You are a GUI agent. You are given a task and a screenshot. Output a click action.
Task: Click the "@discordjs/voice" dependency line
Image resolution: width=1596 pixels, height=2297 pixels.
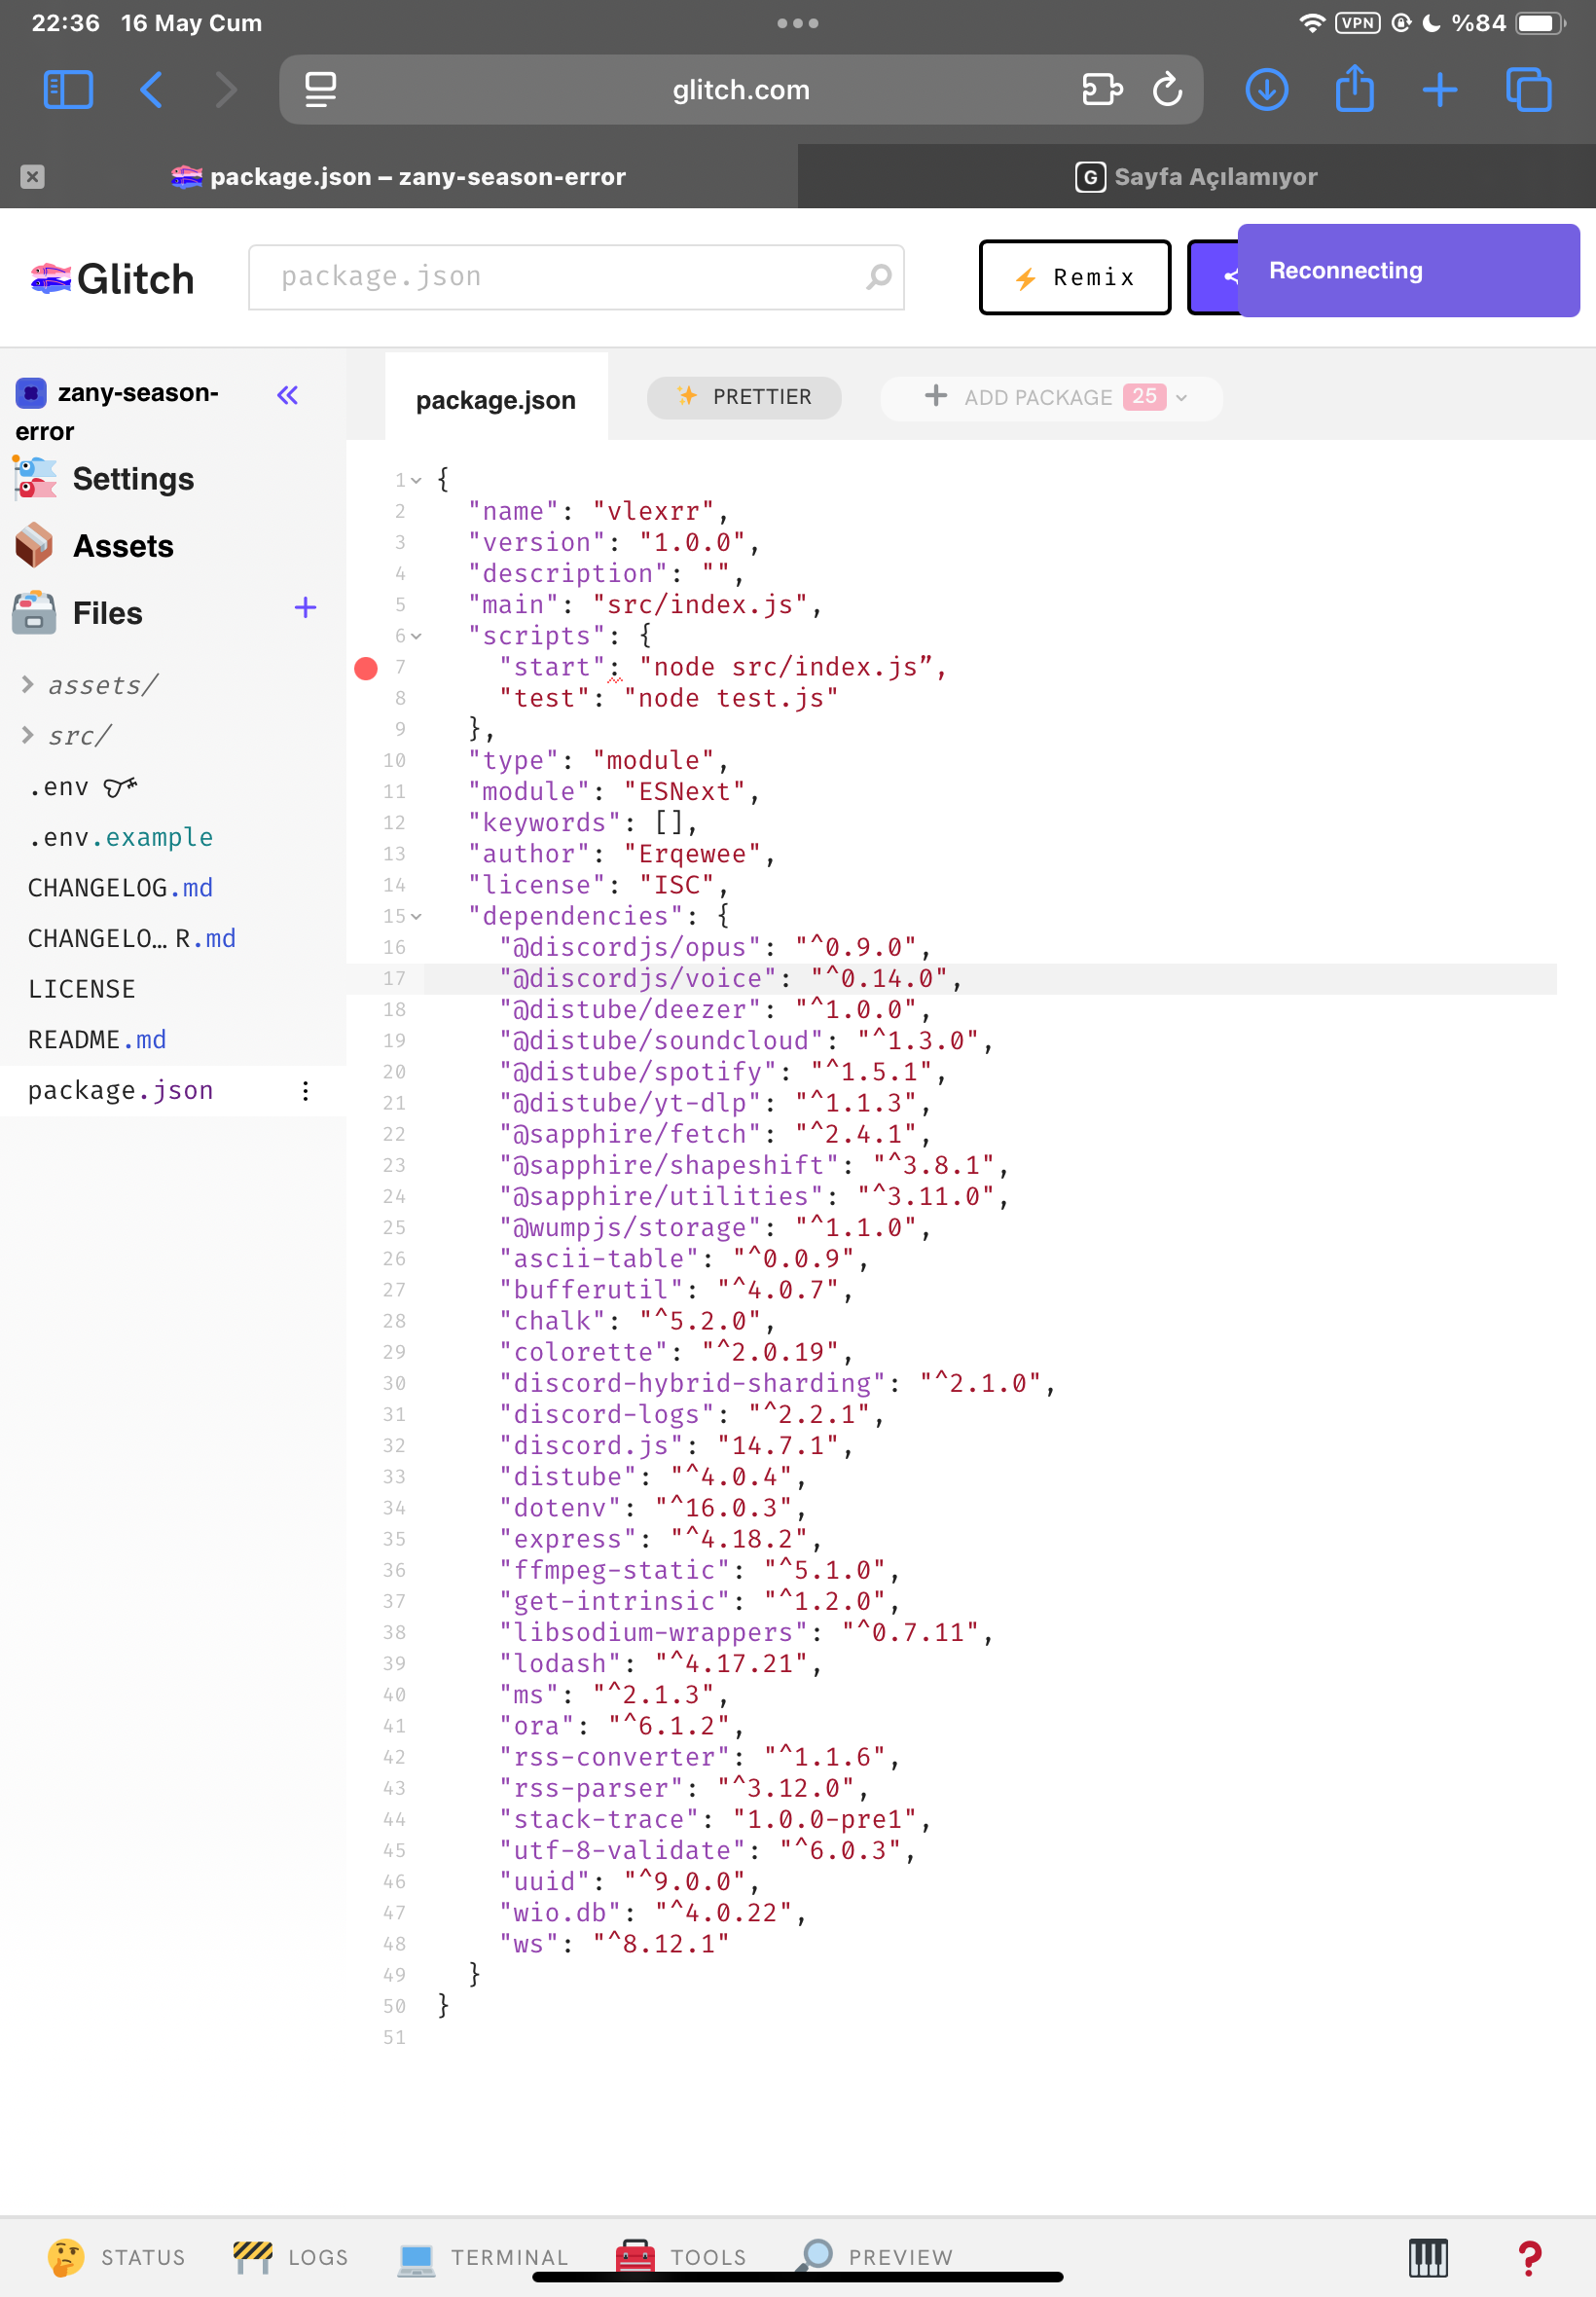click(x=990, y=979)
